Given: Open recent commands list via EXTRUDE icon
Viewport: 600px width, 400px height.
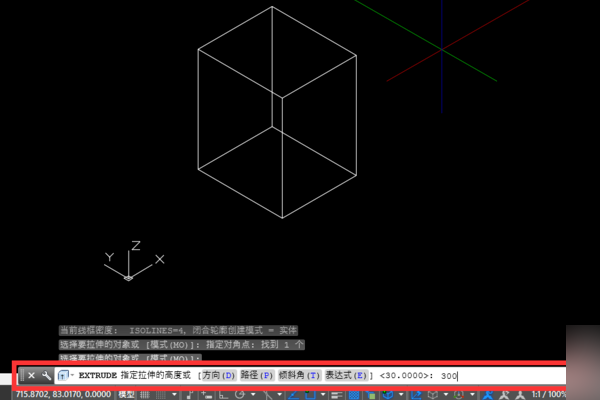Looking at the screenshot, I should tap(64, 376).
